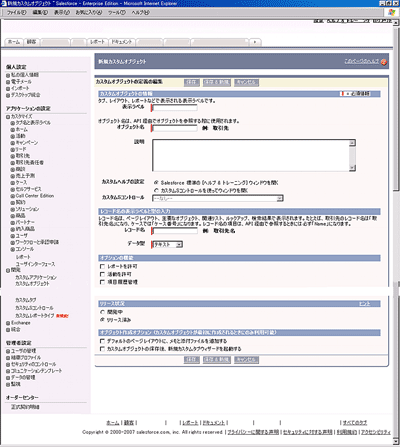Click the orange help icon in header
The image size is (400, 447).
(x=384, y=62)
